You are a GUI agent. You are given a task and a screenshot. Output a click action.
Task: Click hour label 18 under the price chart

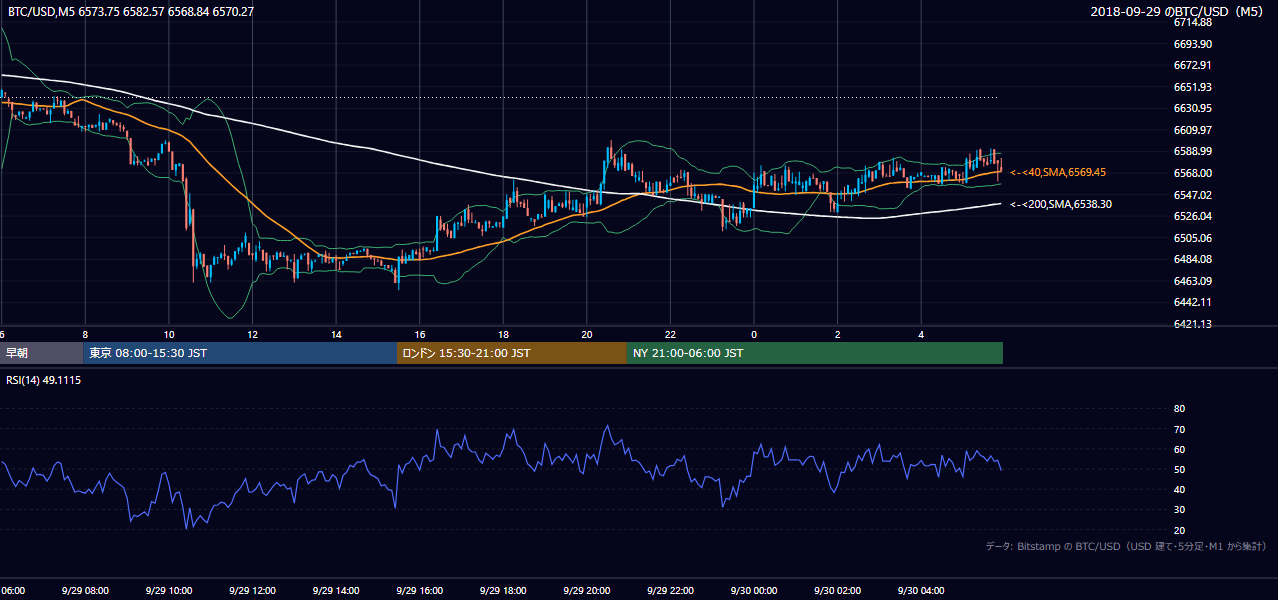click(503, 335)
